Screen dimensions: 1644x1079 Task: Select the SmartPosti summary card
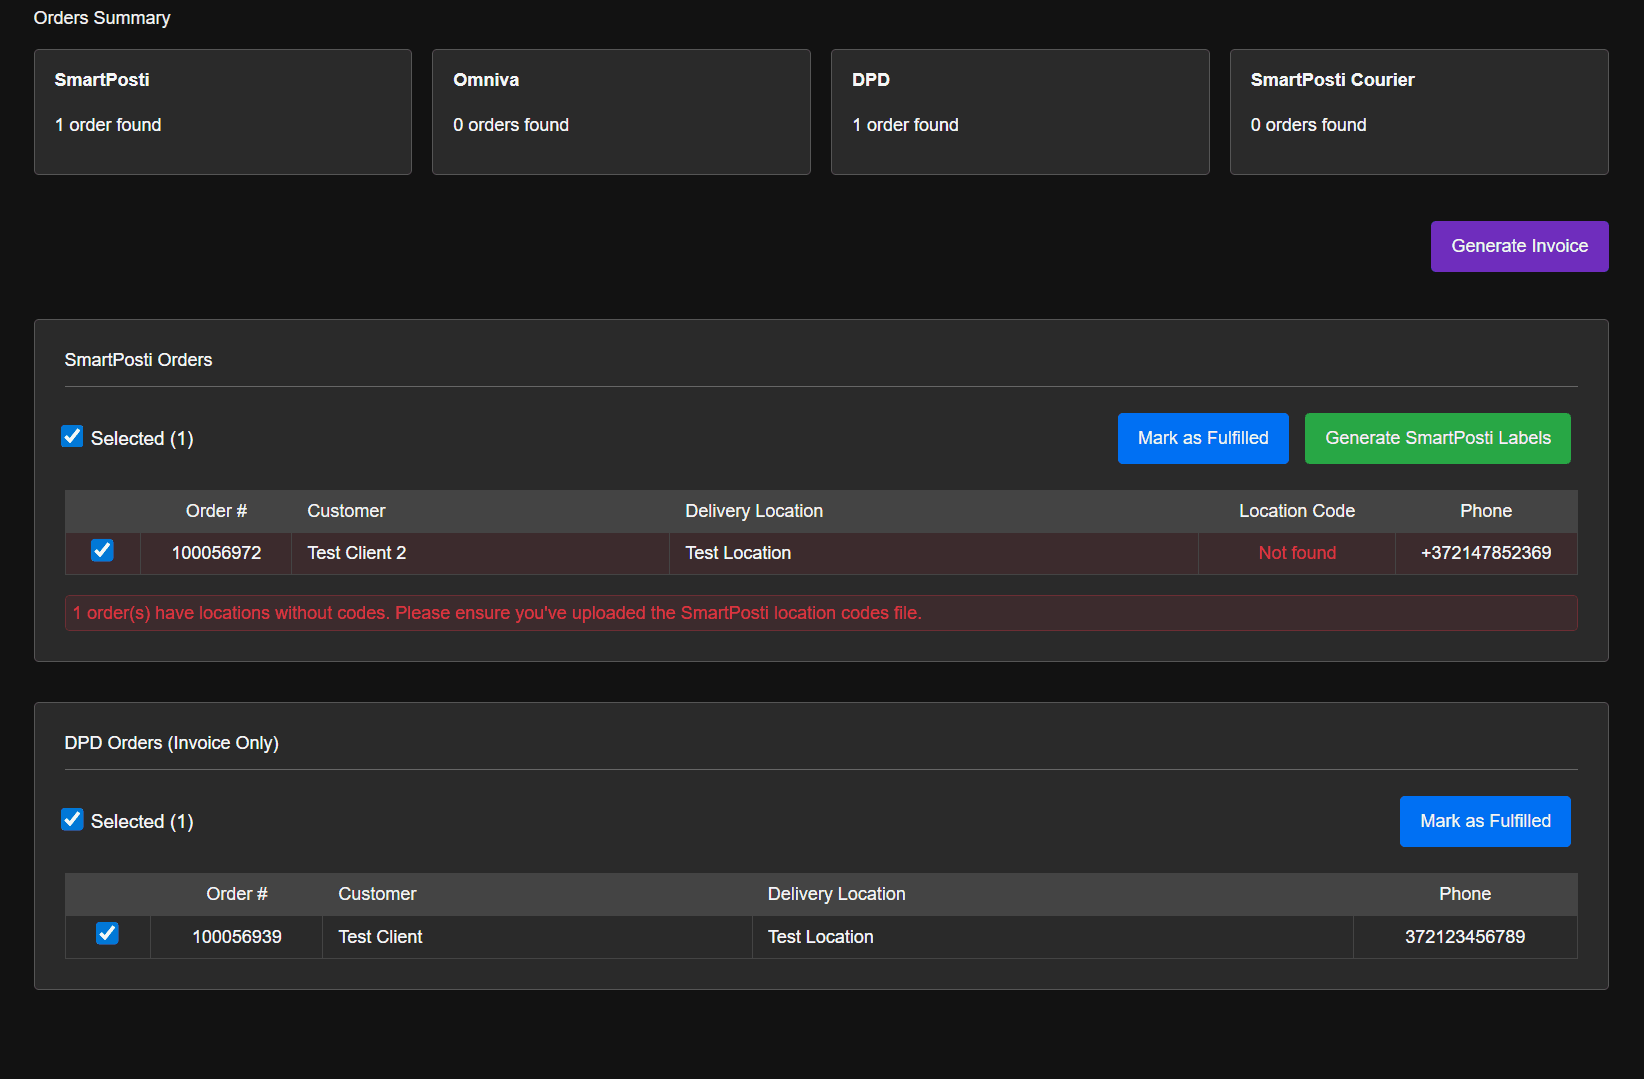[x=222, y=111]
